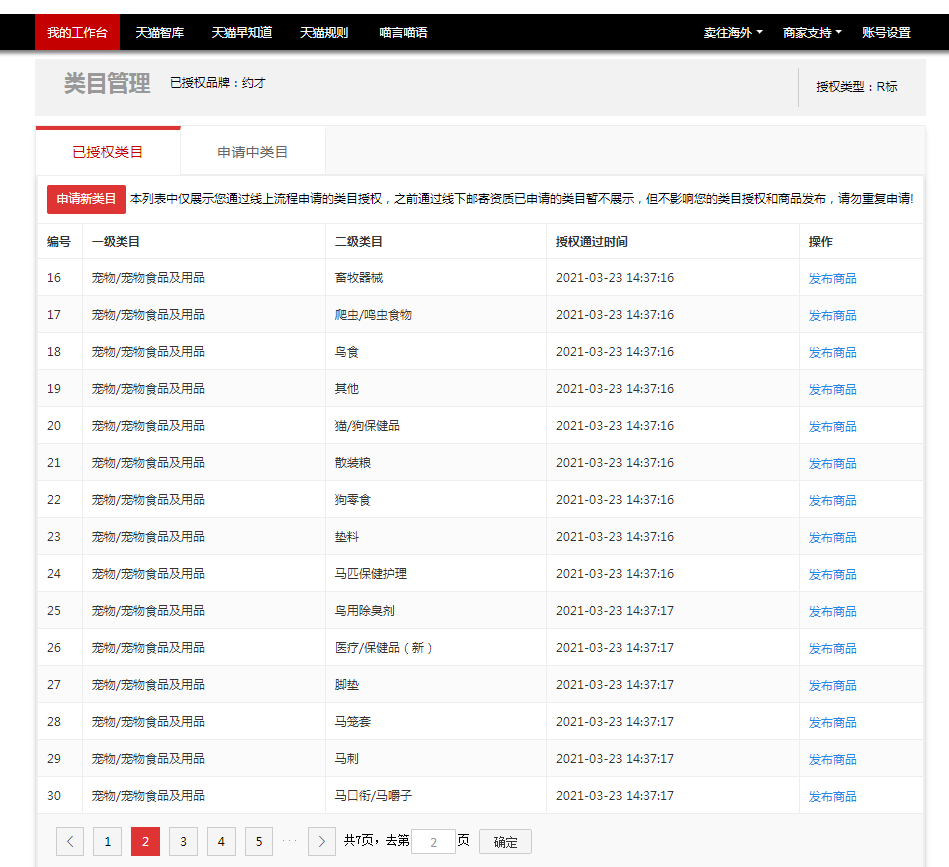Image resolution: width=949 pixels, height=867 pixels.
Task: Select page 3 in pagination
Action: [183, 842]
